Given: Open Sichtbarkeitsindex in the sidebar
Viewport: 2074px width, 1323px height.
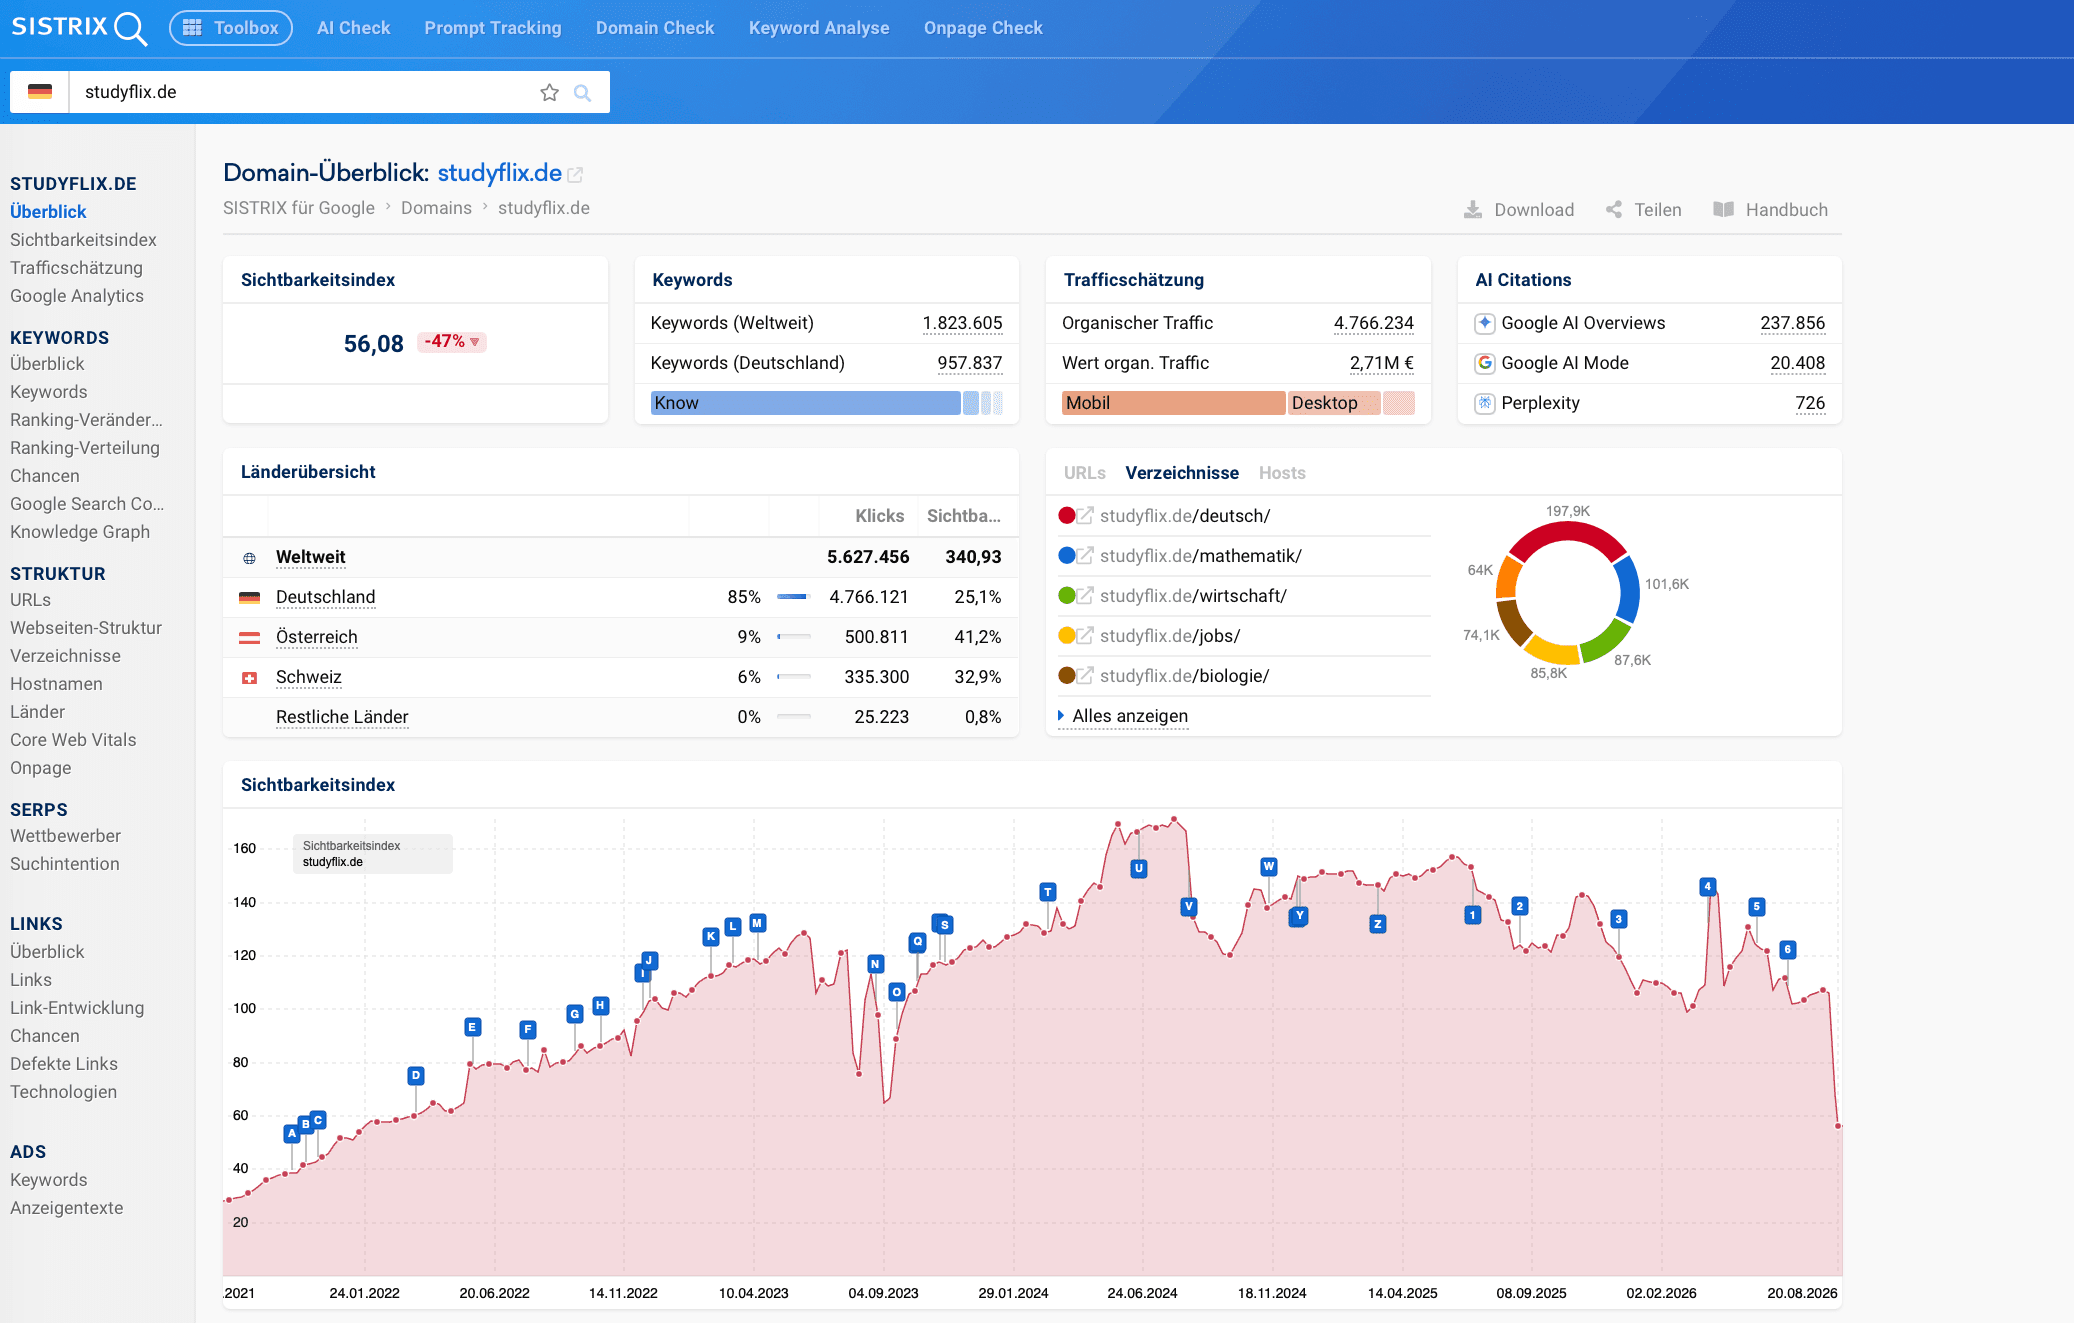Looking at the screenshot, I should (x=83, y=240).
